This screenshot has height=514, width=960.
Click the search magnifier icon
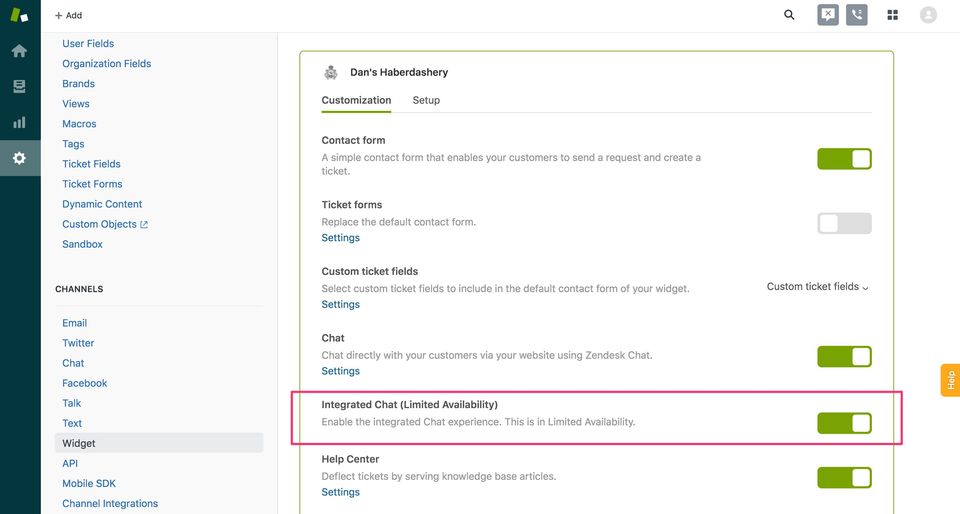point(789,15)
